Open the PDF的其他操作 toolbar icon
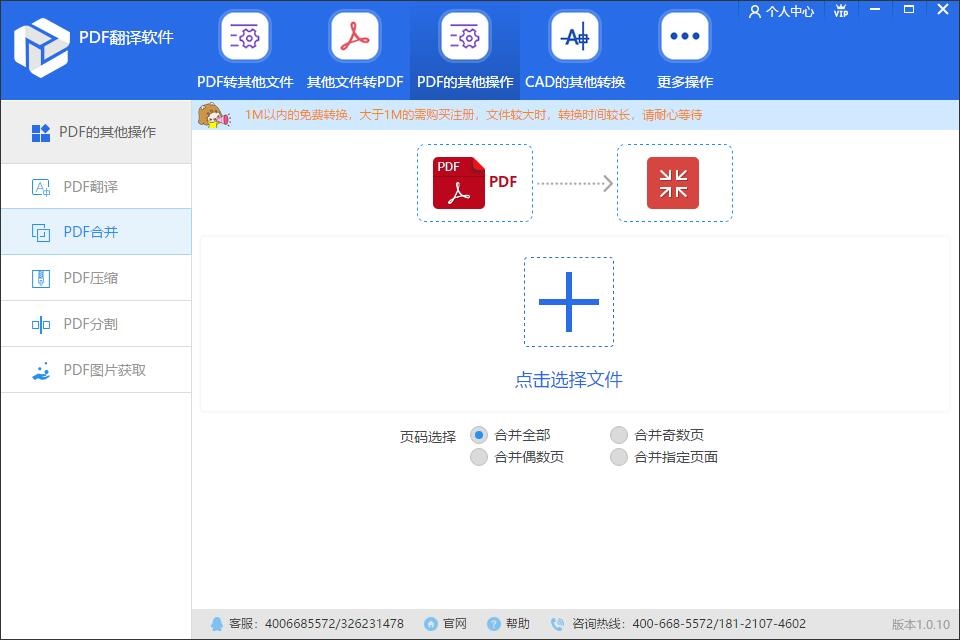Viewport: 960px width, 640px height. pos(464,38)
